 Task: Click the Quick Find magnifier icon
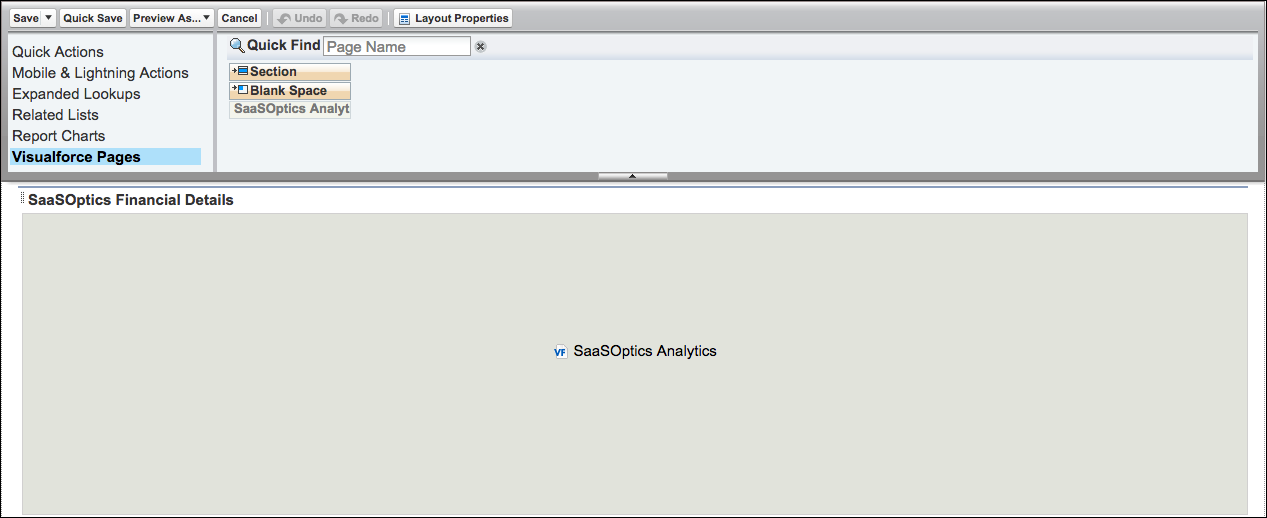[237, 45]
